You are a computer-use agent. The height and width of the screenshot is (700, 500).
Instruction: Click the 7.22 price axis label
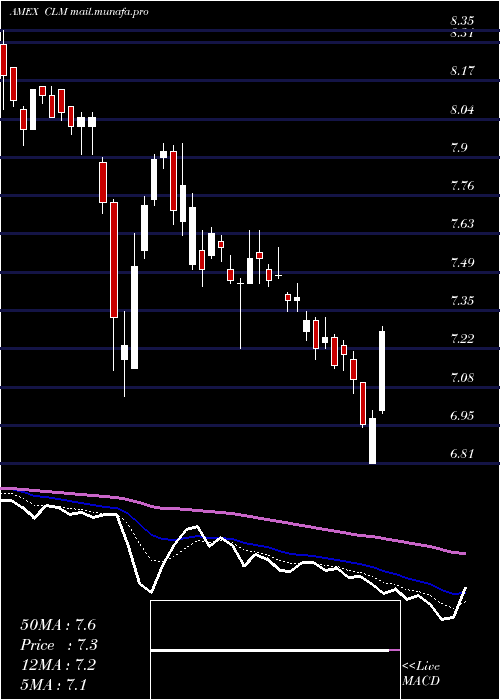click(x=462, y=339)
